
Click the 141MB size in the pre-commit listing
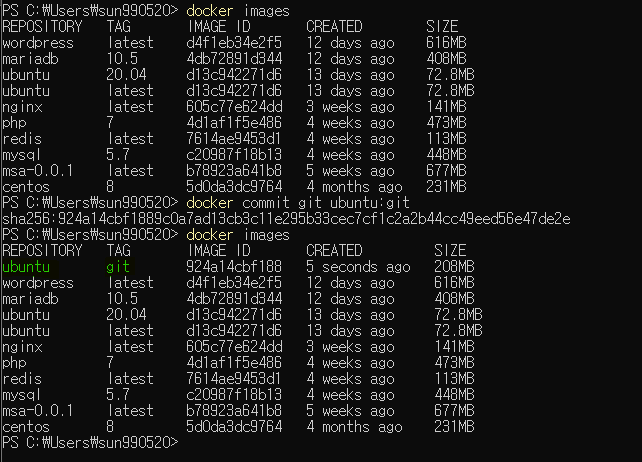[x=446, y=107]
